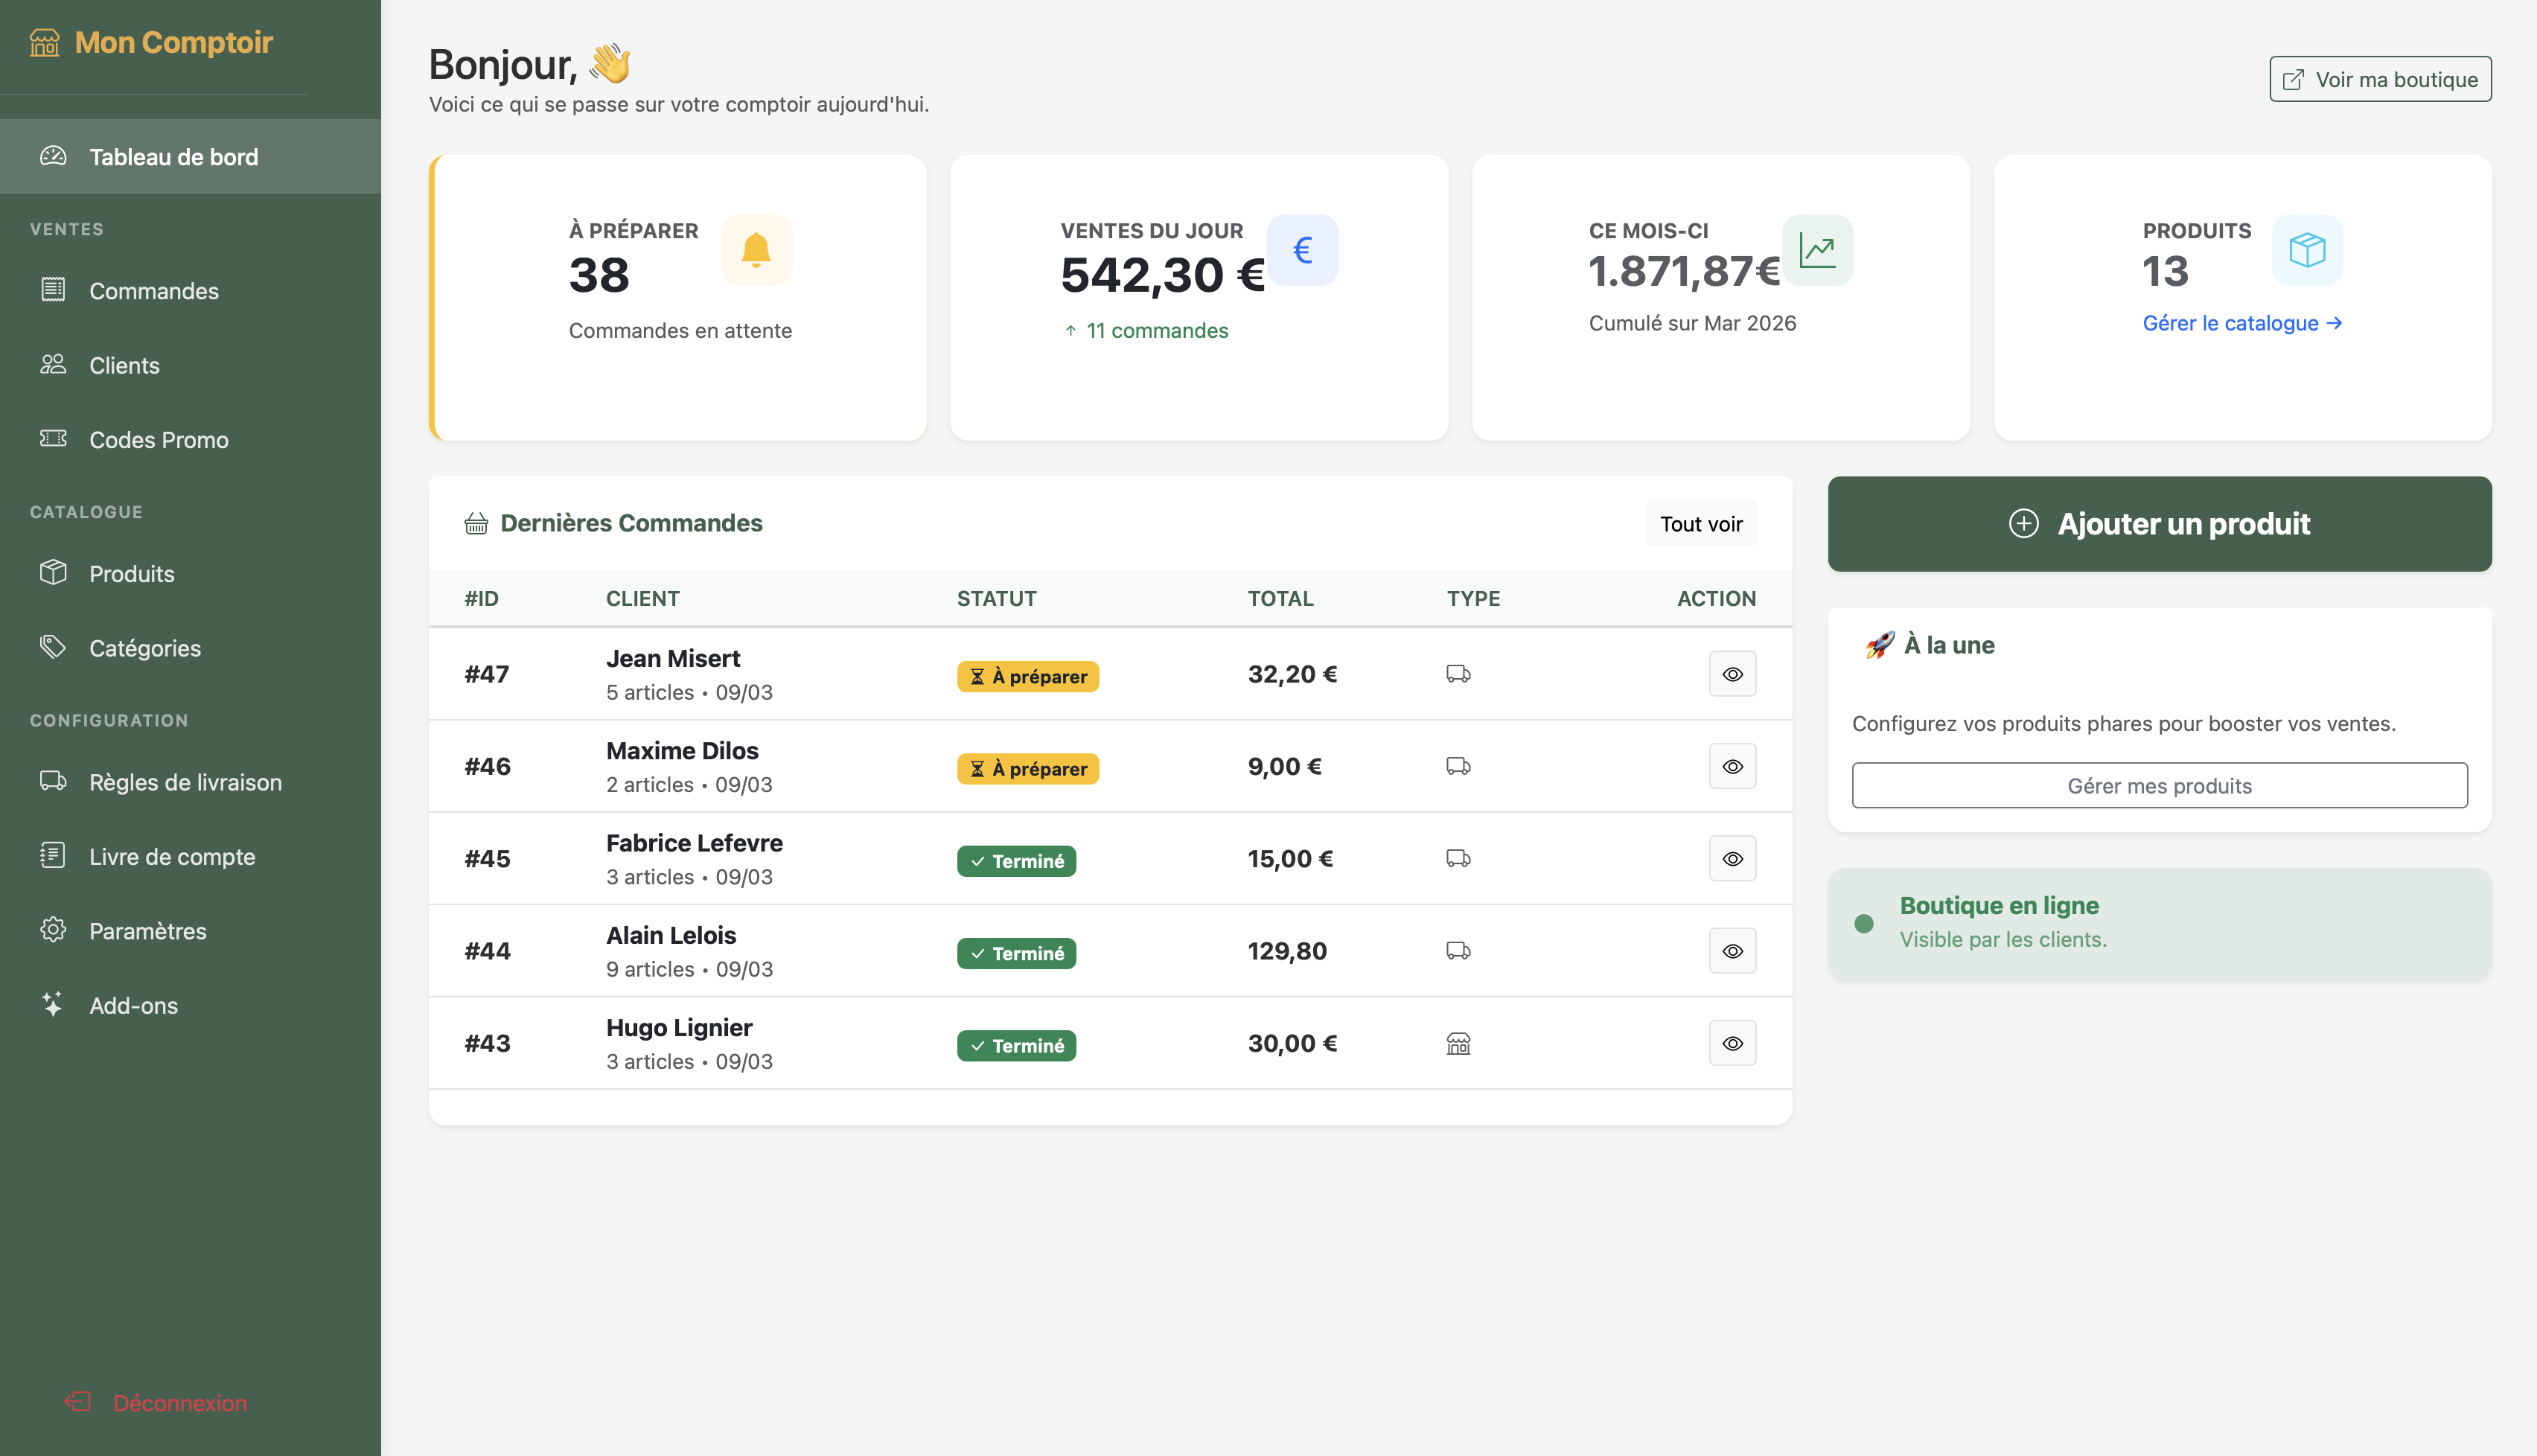Select the Clients section icon
The image size is (2537, 1456).
click(53, 365)
